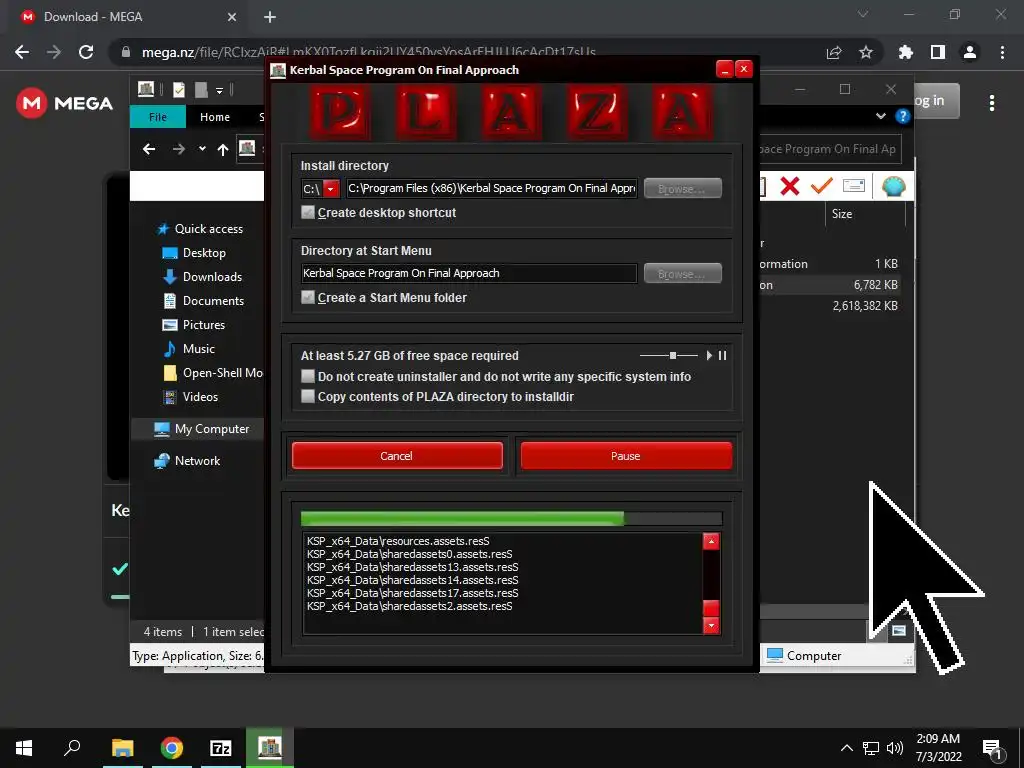Toggle Create a Start Menu folder checkbox
1024x768 pixels.
(308, 297)
